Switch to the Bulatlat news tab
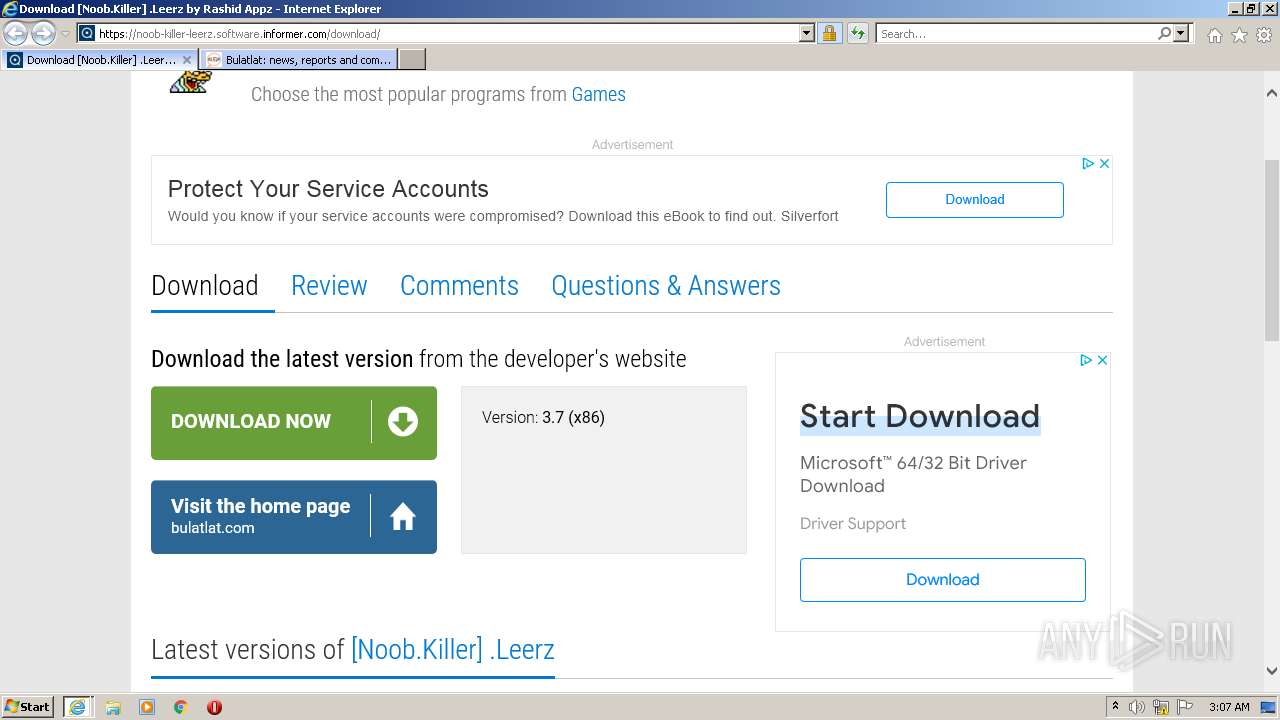 (298, 60)
